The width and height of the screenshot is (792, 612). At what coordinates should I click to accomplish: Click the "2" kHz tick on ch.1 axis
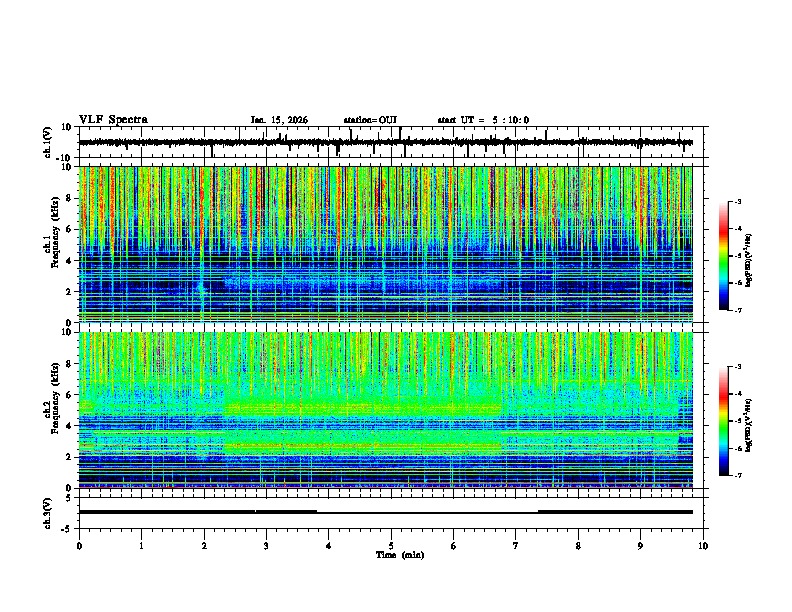(x=69, y=291)
